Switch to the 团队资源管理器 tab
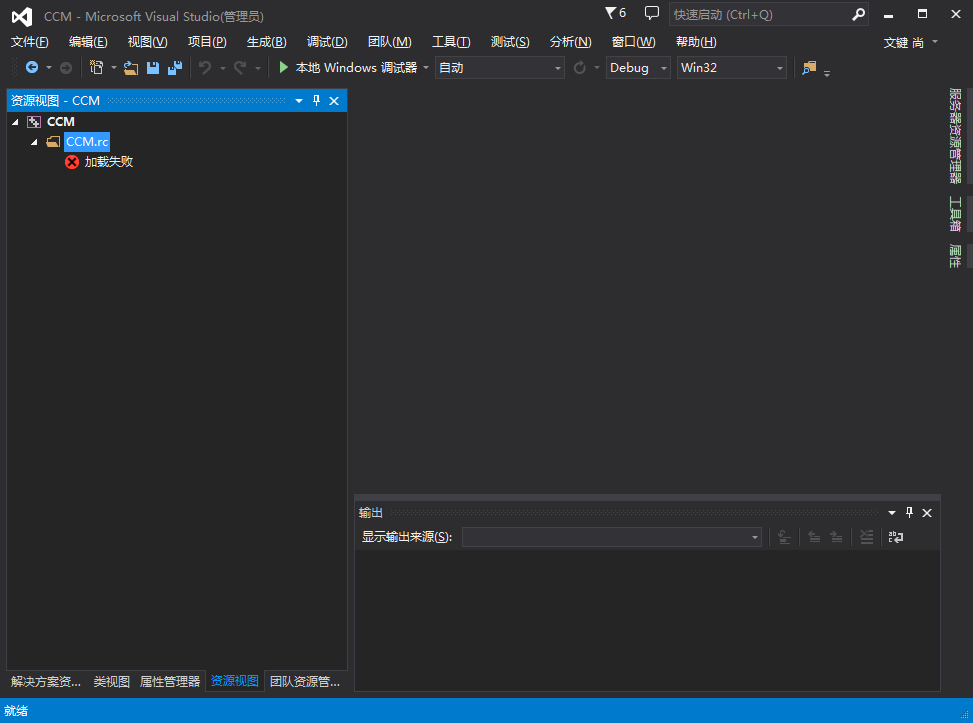This screenshot has width=973, height=723. [x=305, y=681]
